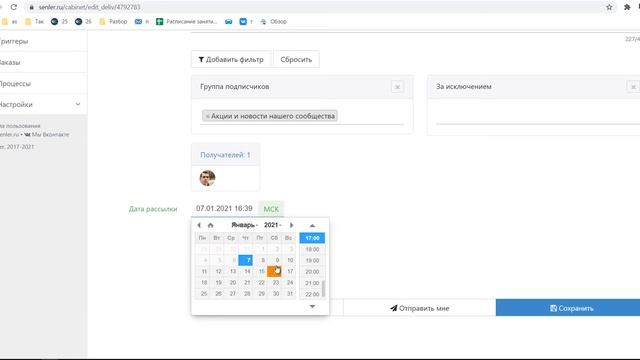Remove the 'Группа подписчиков' filter with x
Viewport: 640px width, 360px height.
pos(398,87)
